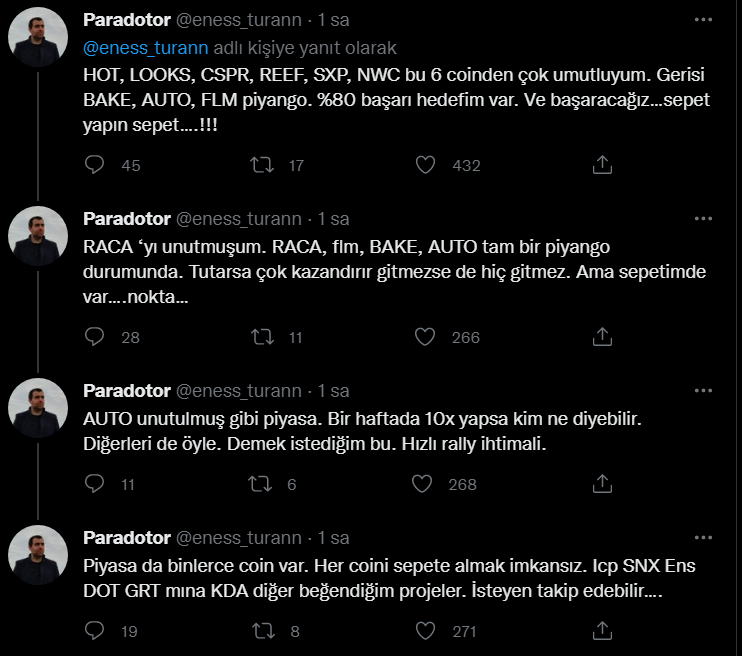
Task: Like the AUTO tweet with 268 likes
Action: click(x=425, y=485)
